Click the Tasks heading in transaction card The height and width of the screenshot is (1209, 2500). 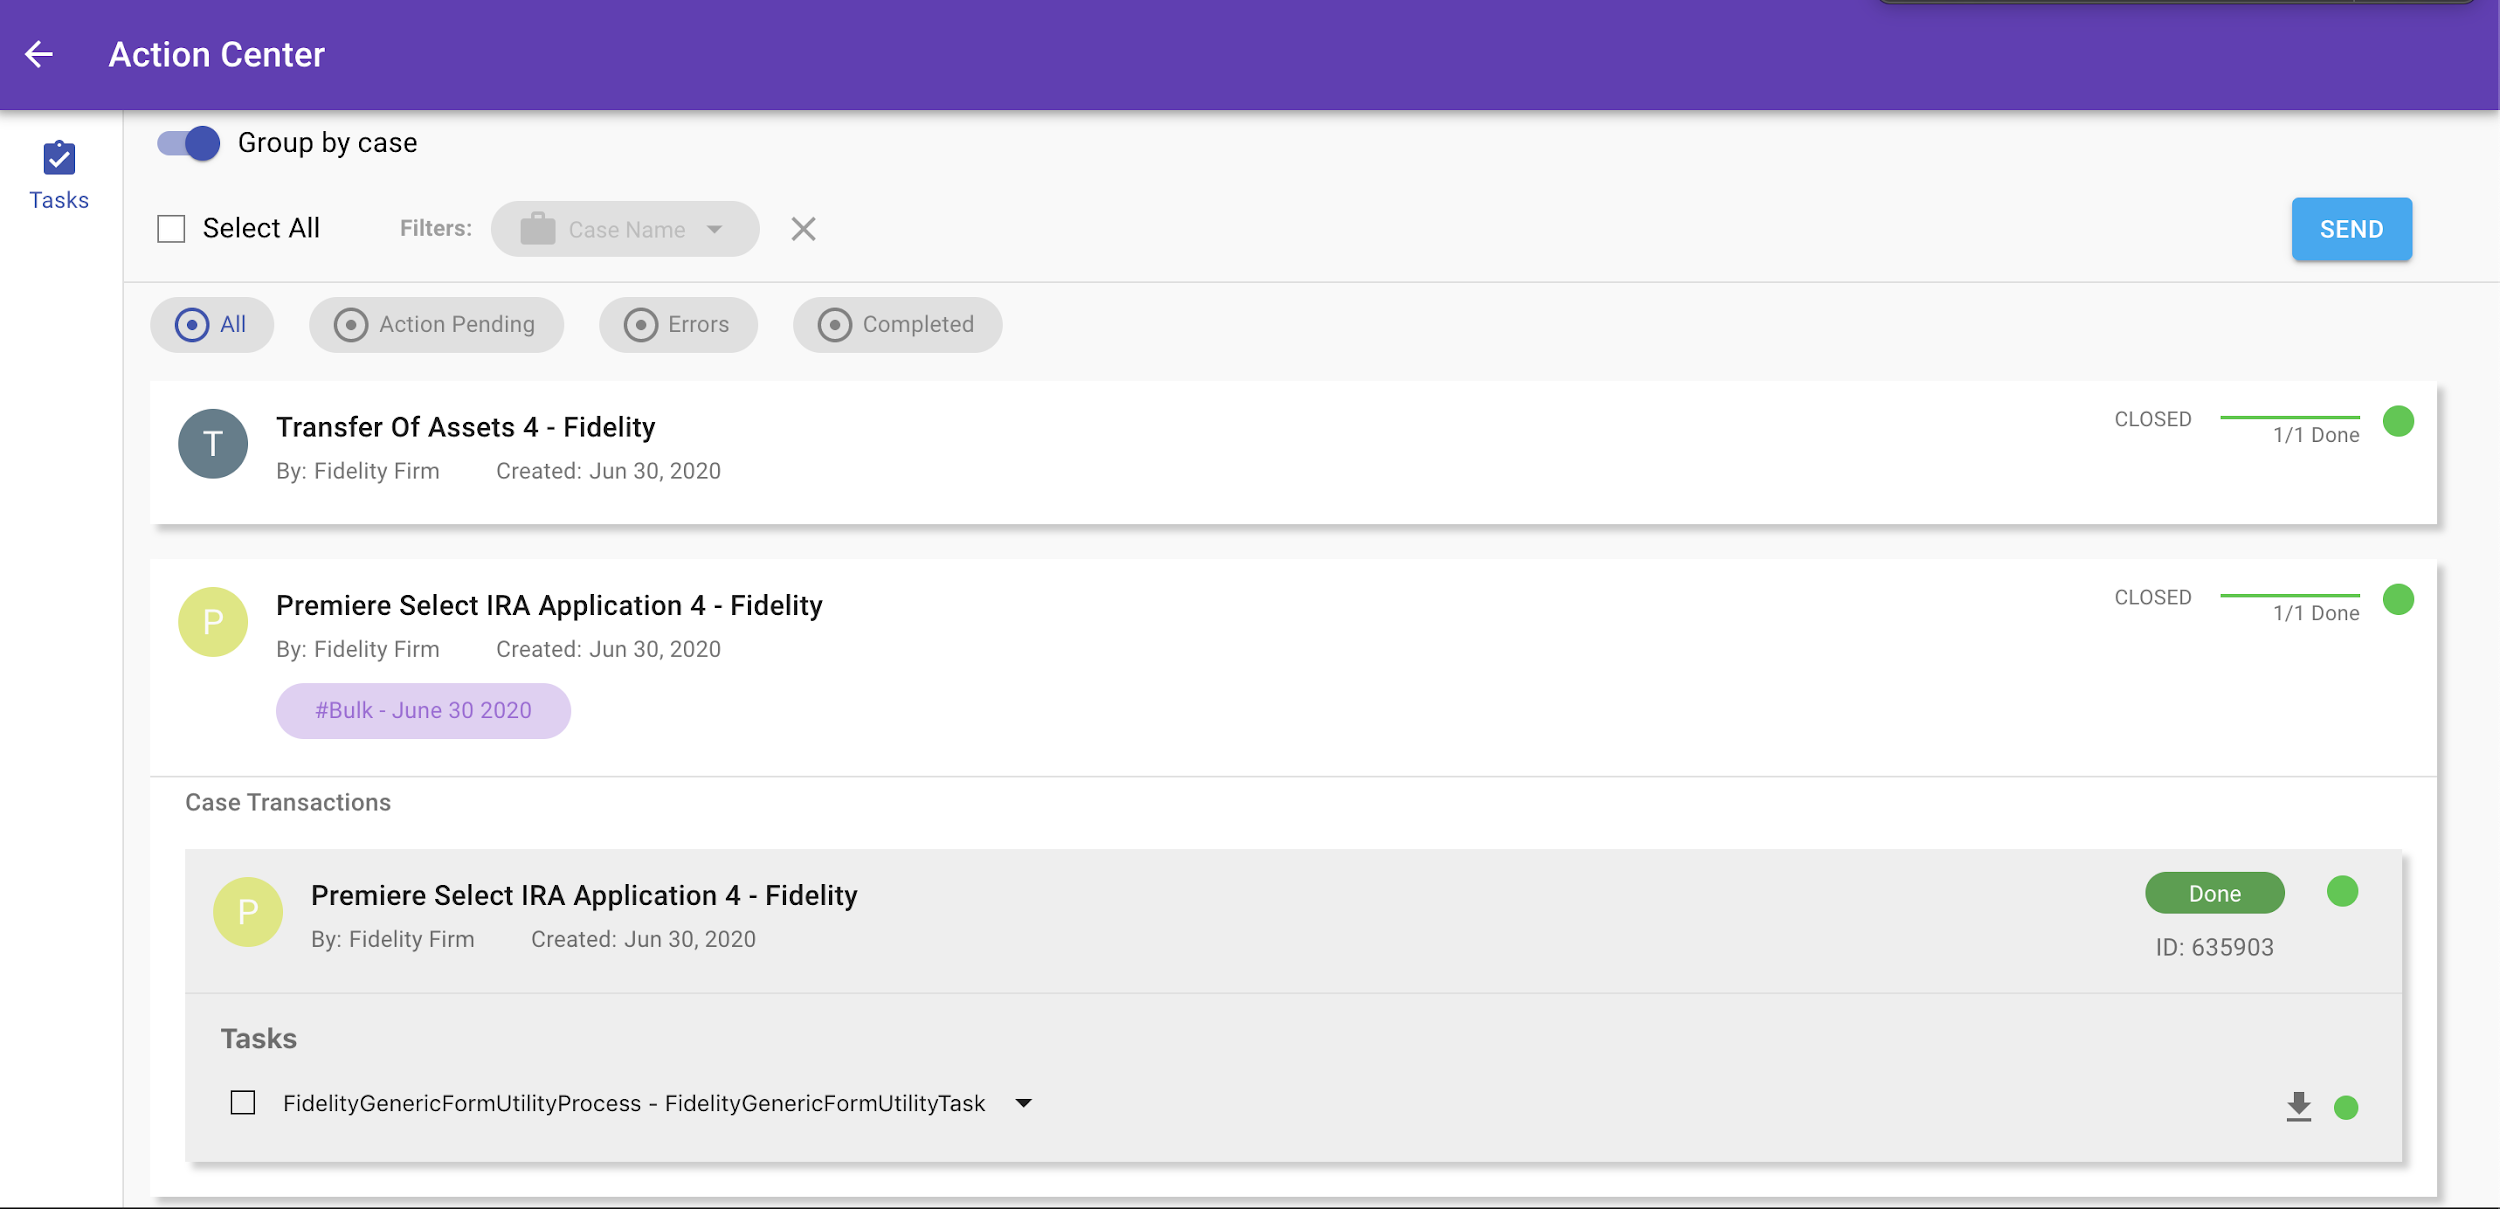[x=258, y=1038]
